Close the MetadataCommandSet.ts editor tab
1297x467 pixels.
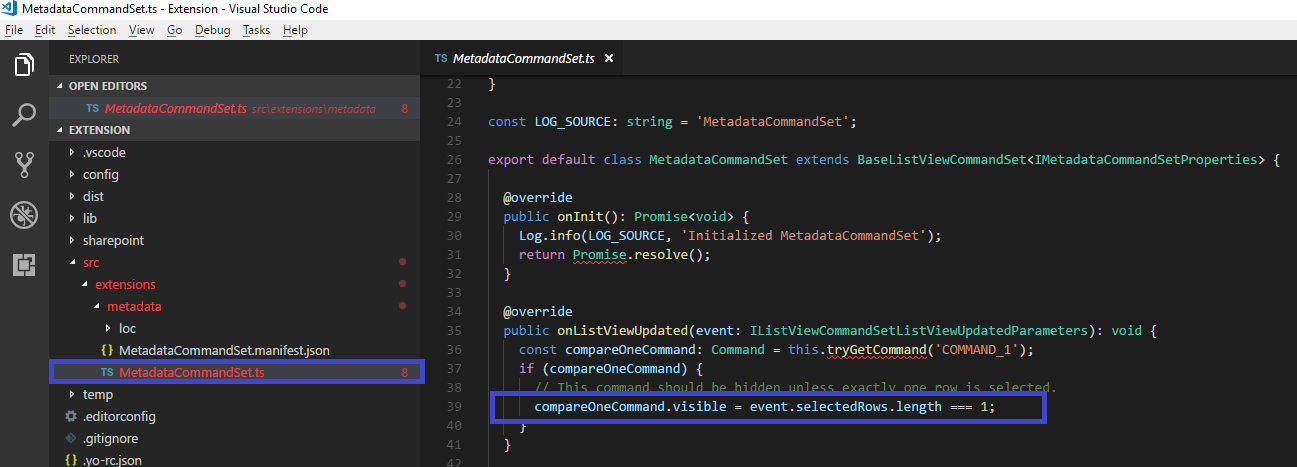608,59
